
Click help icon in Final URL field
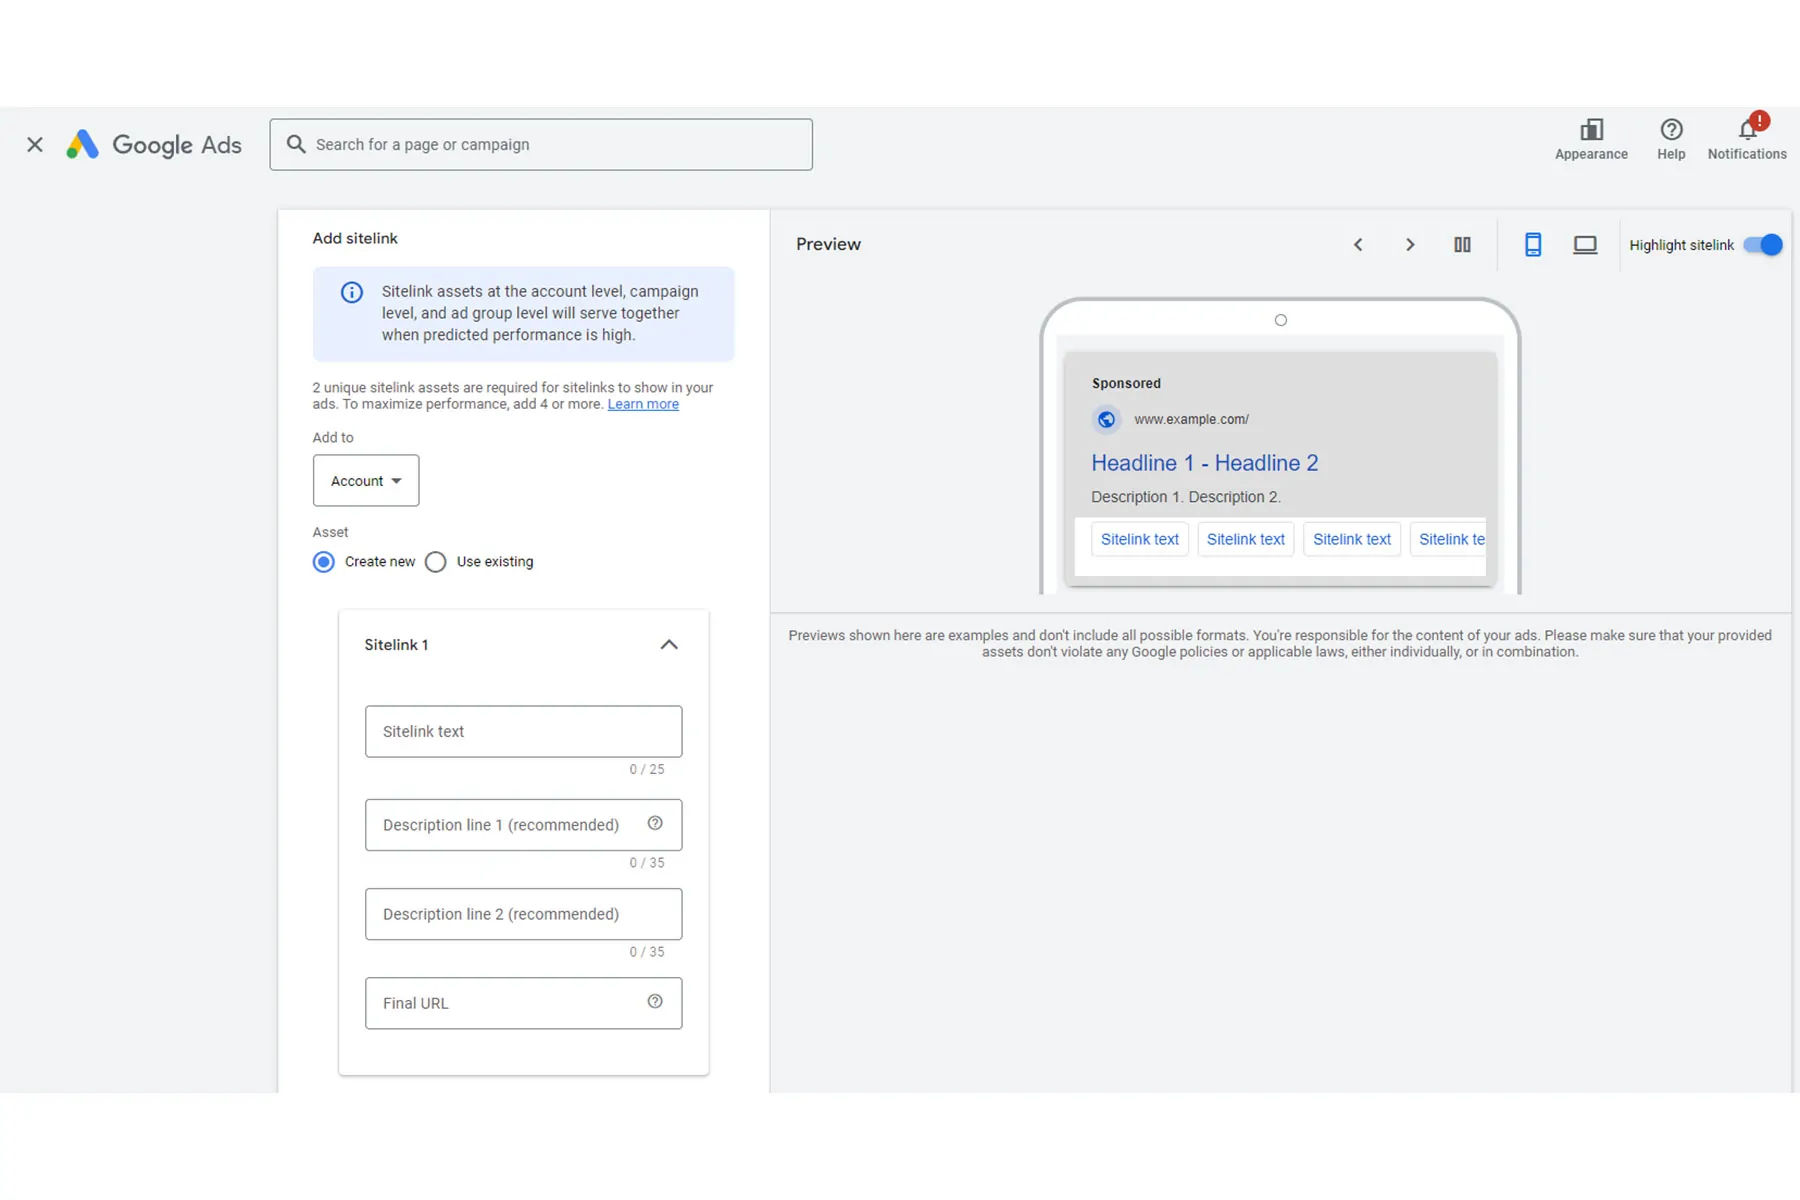(x=655, y=1002)
